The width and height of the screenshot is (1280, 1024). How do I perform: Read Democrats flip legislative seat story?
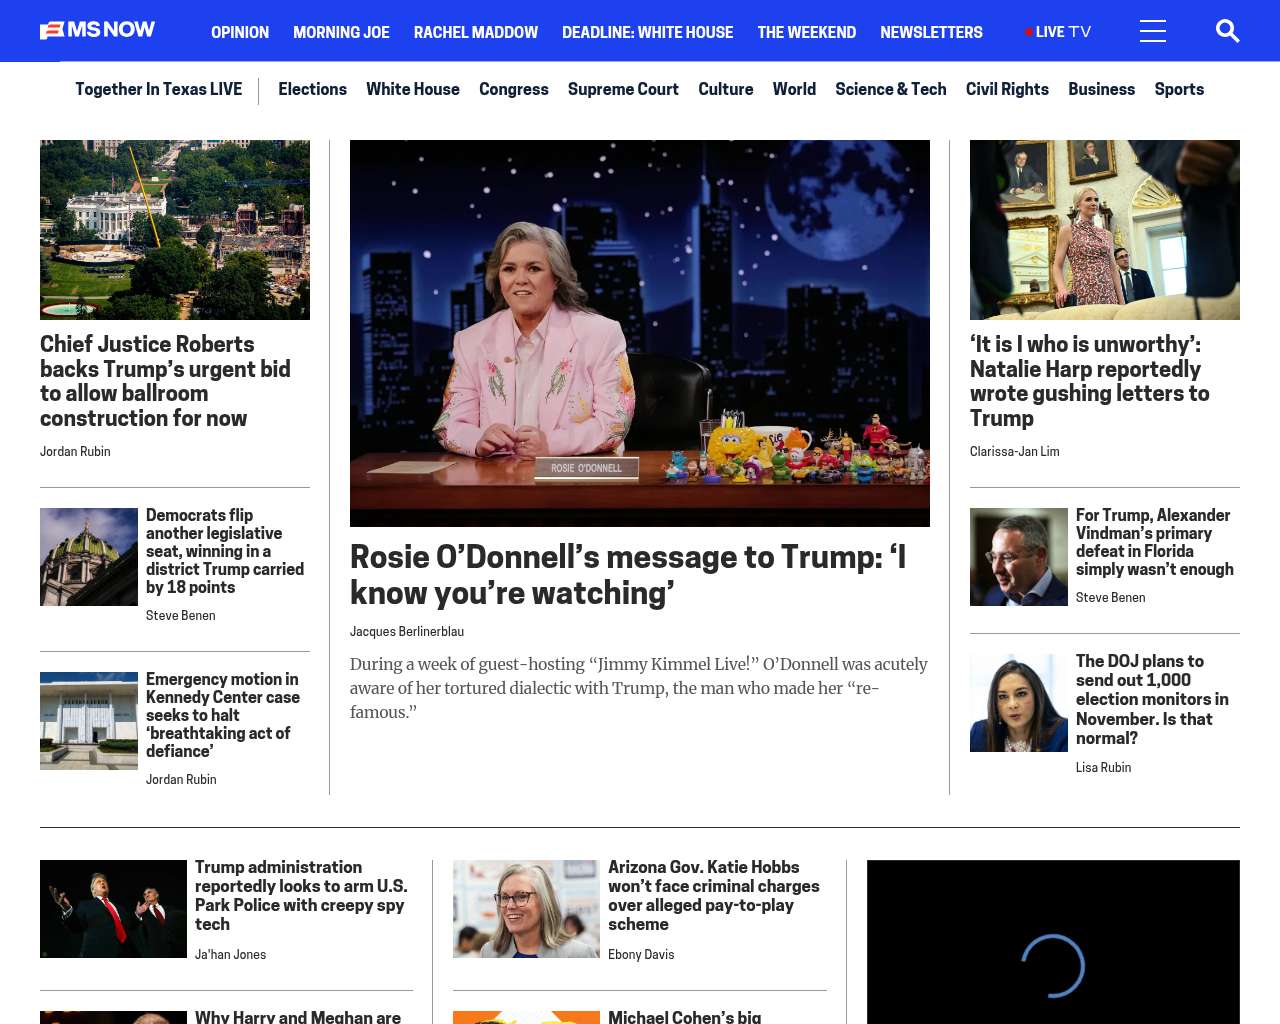[225, 551]
